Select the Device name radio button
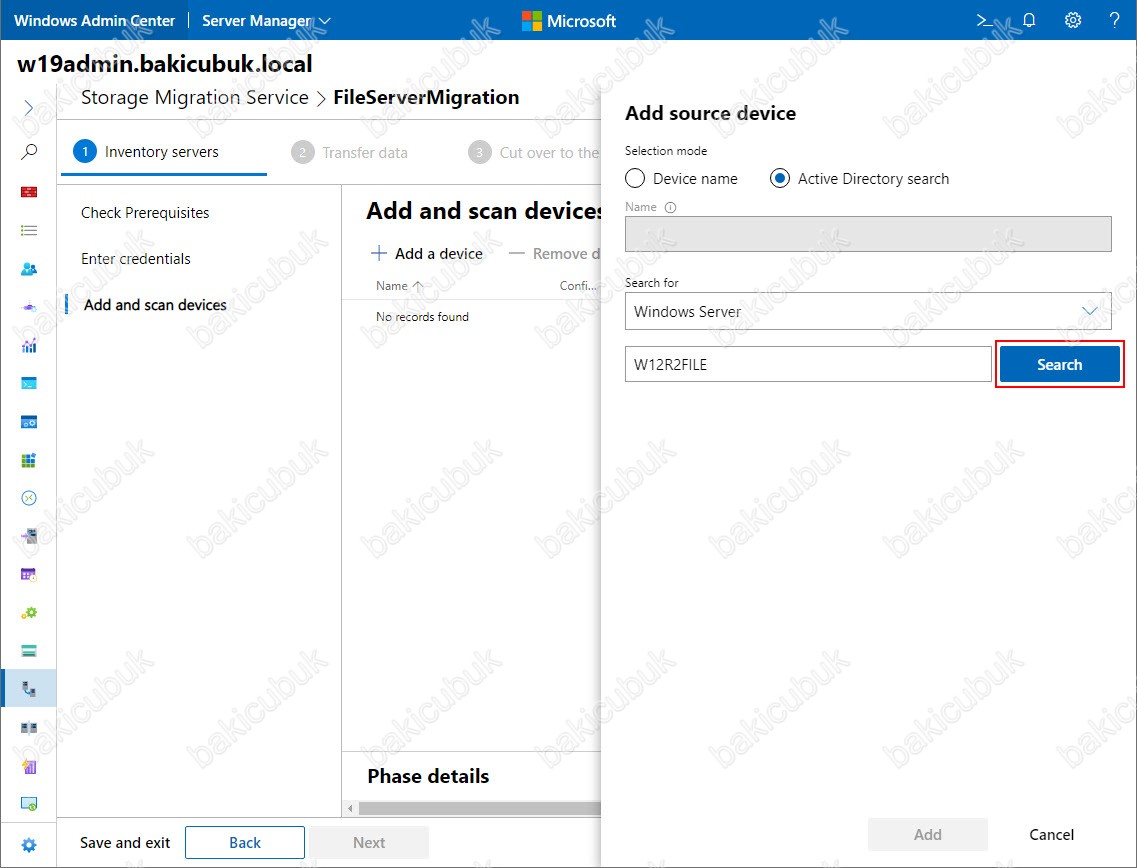 click(635, 178)
